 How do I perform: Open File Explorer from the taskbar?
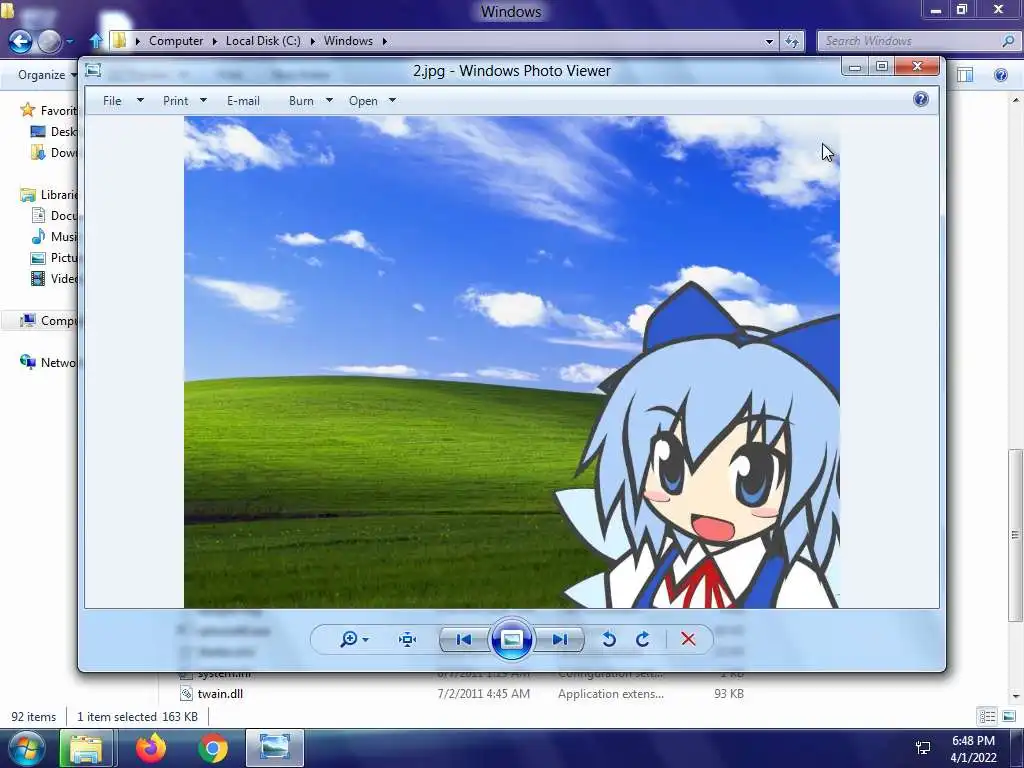pos(86,748)
